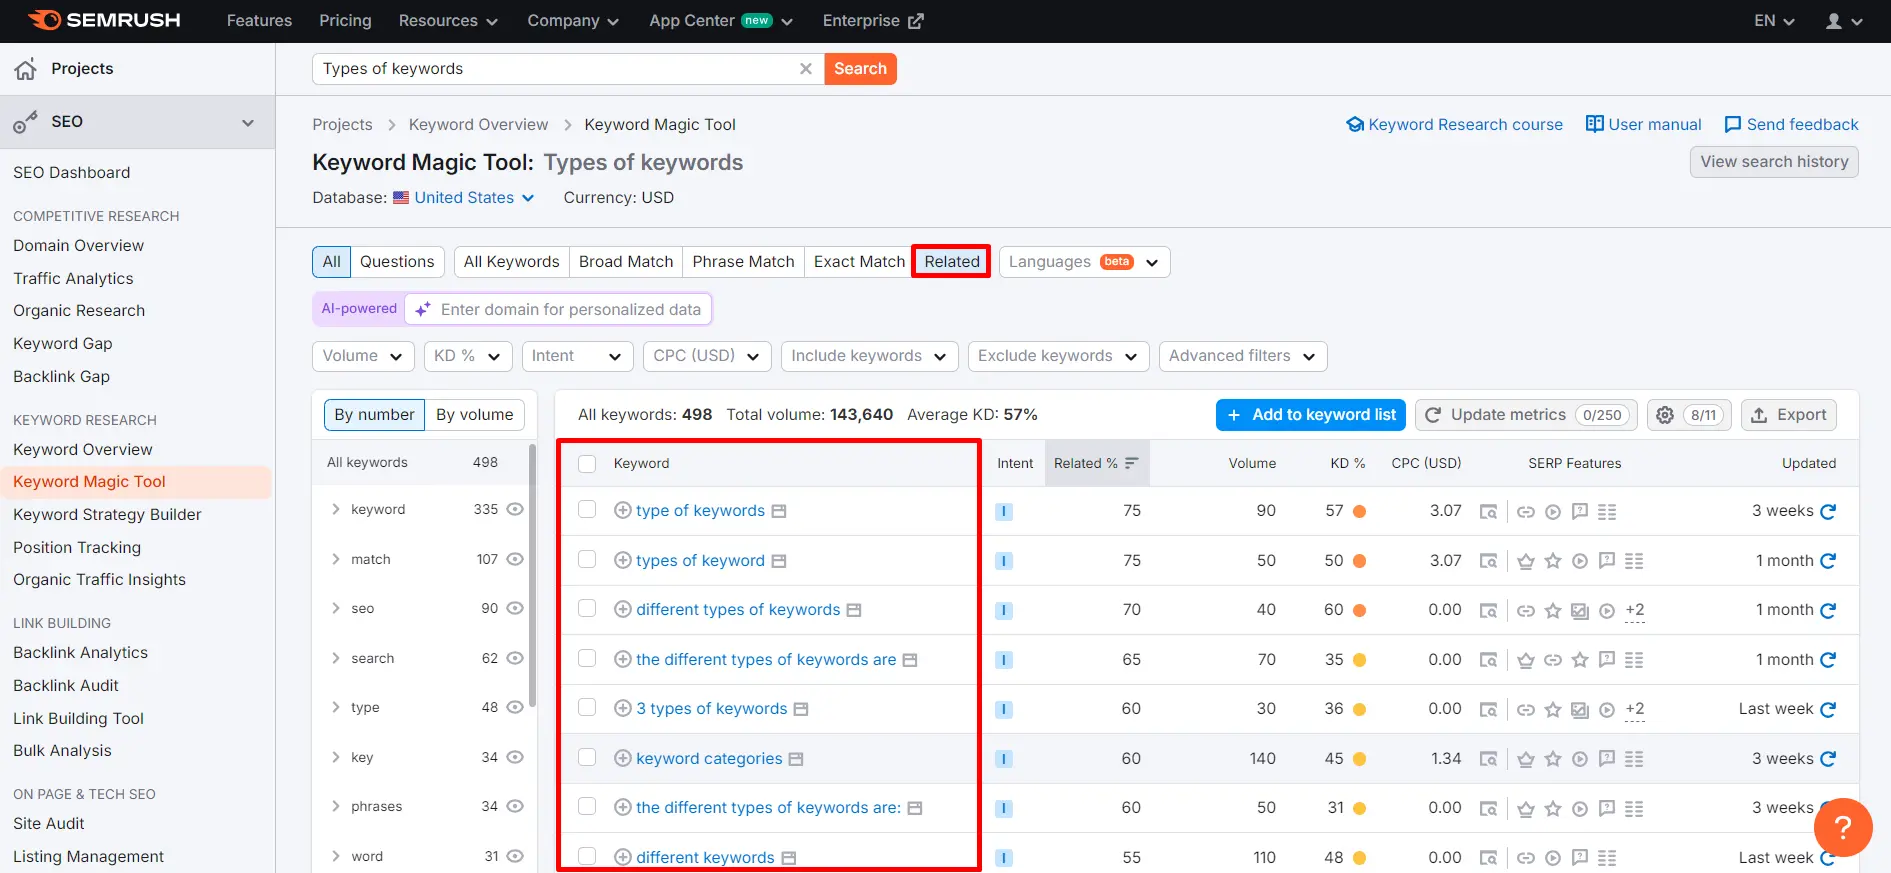
Task: Select the Exact Match tab
Action: [859, 262]
